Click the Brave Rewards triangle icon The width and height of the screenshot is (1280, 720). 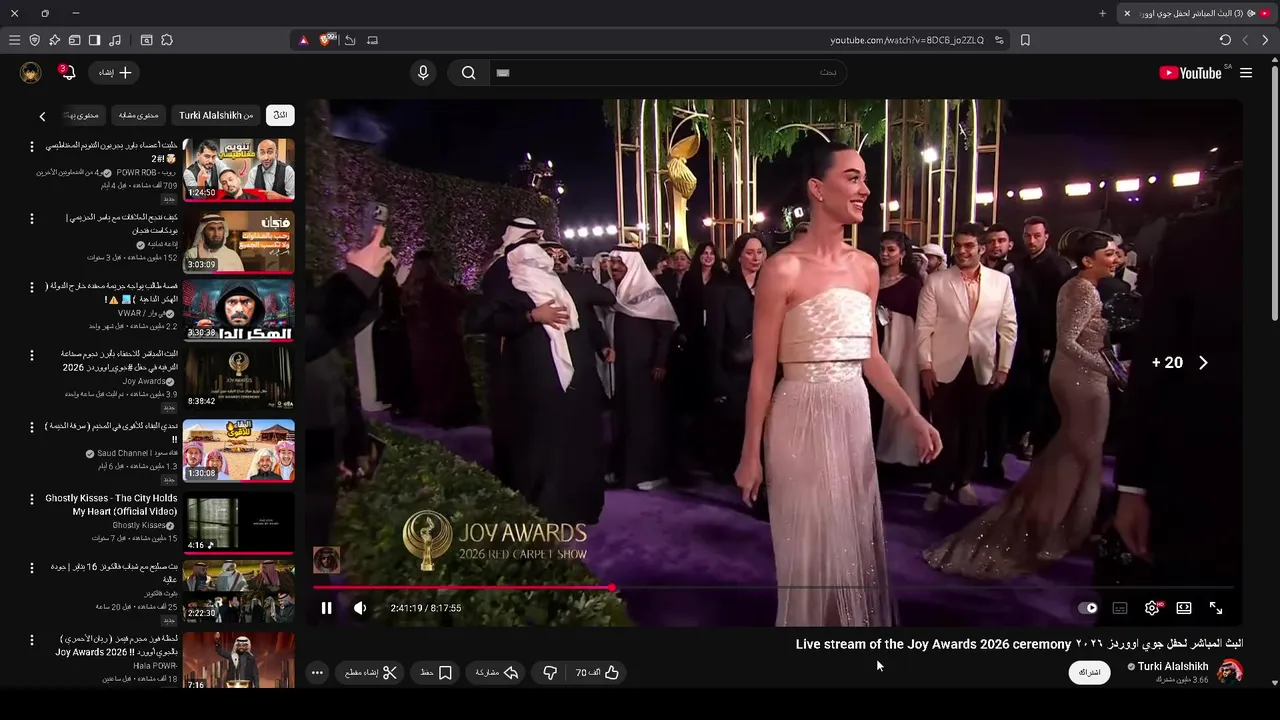tap(304, 40)
